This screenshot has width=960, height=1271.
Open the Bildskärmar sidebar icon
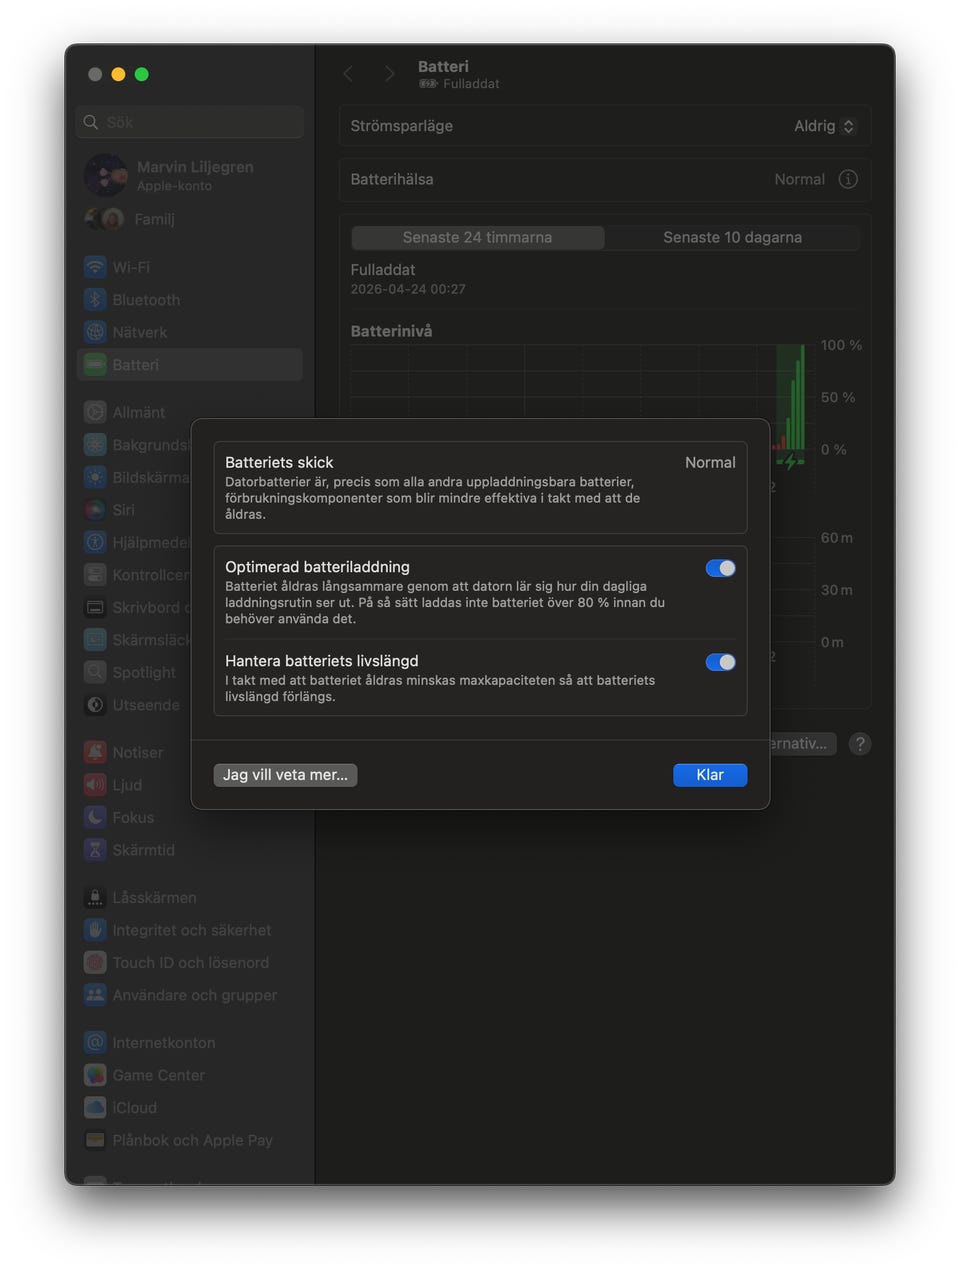95,477
